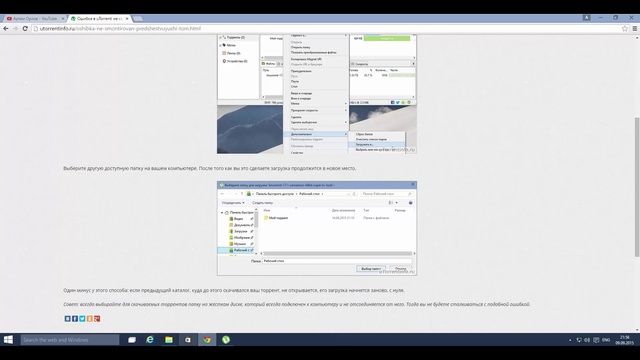
Task: Click the page vertical scrollbar thumb
Action: 637,187
